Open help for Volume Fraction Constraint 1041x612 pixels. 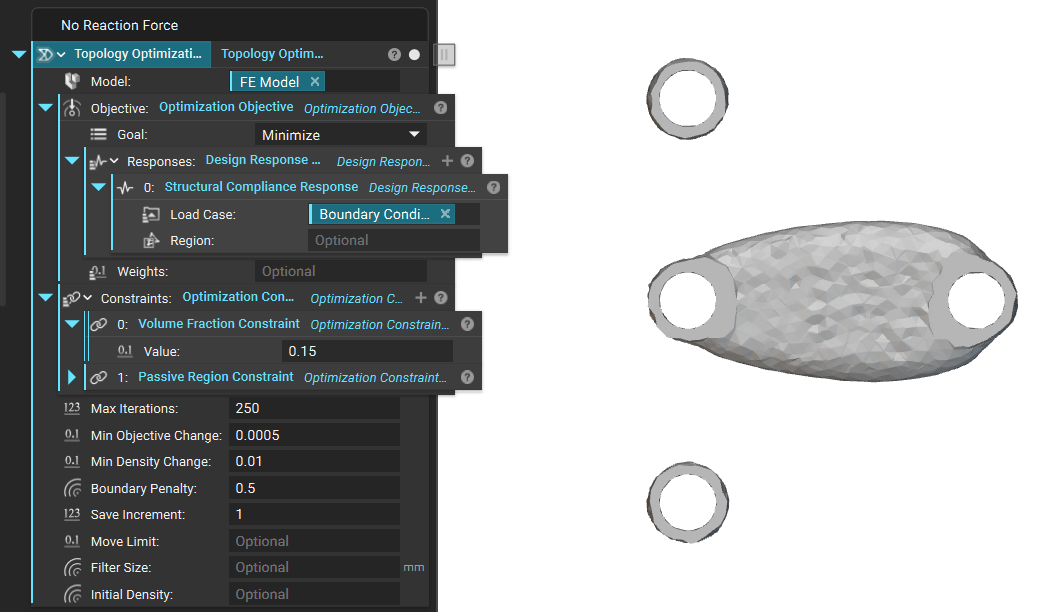click(x=466, y=324)
